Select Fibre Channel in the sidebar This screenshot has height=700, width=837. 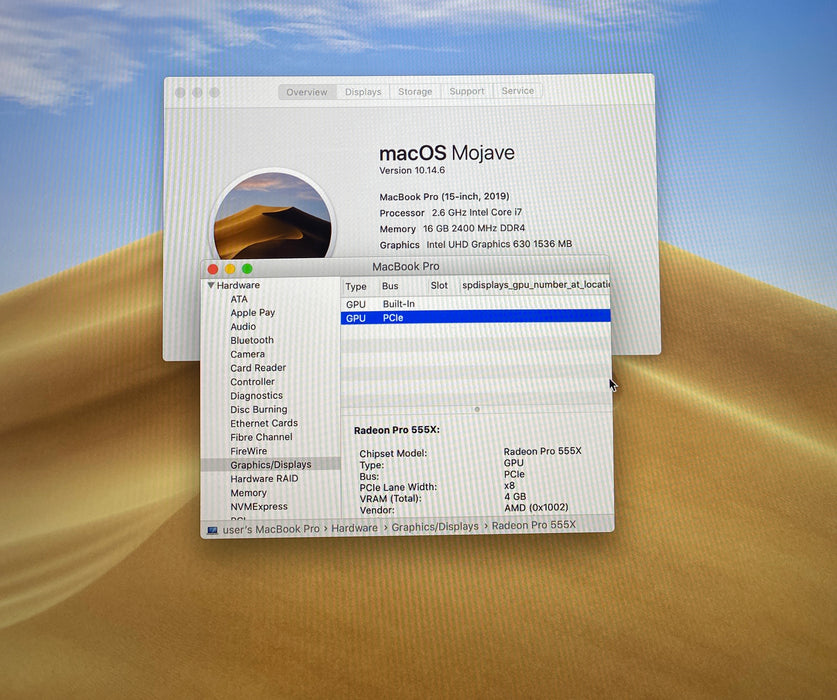[261, 437]
